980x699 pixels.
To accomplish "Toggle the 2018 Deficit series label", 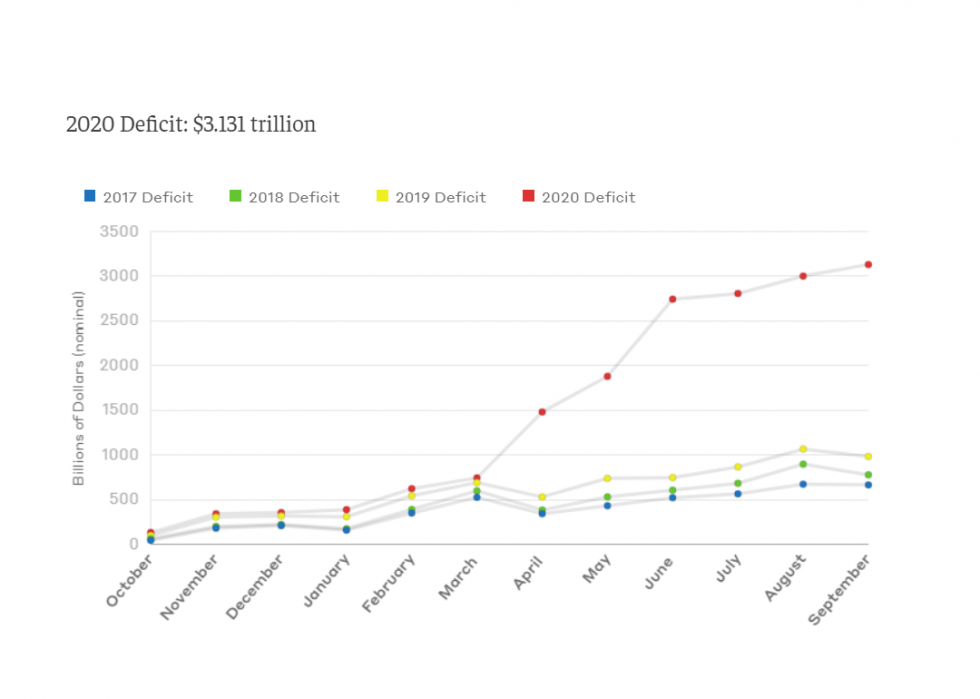I will 294,198.
